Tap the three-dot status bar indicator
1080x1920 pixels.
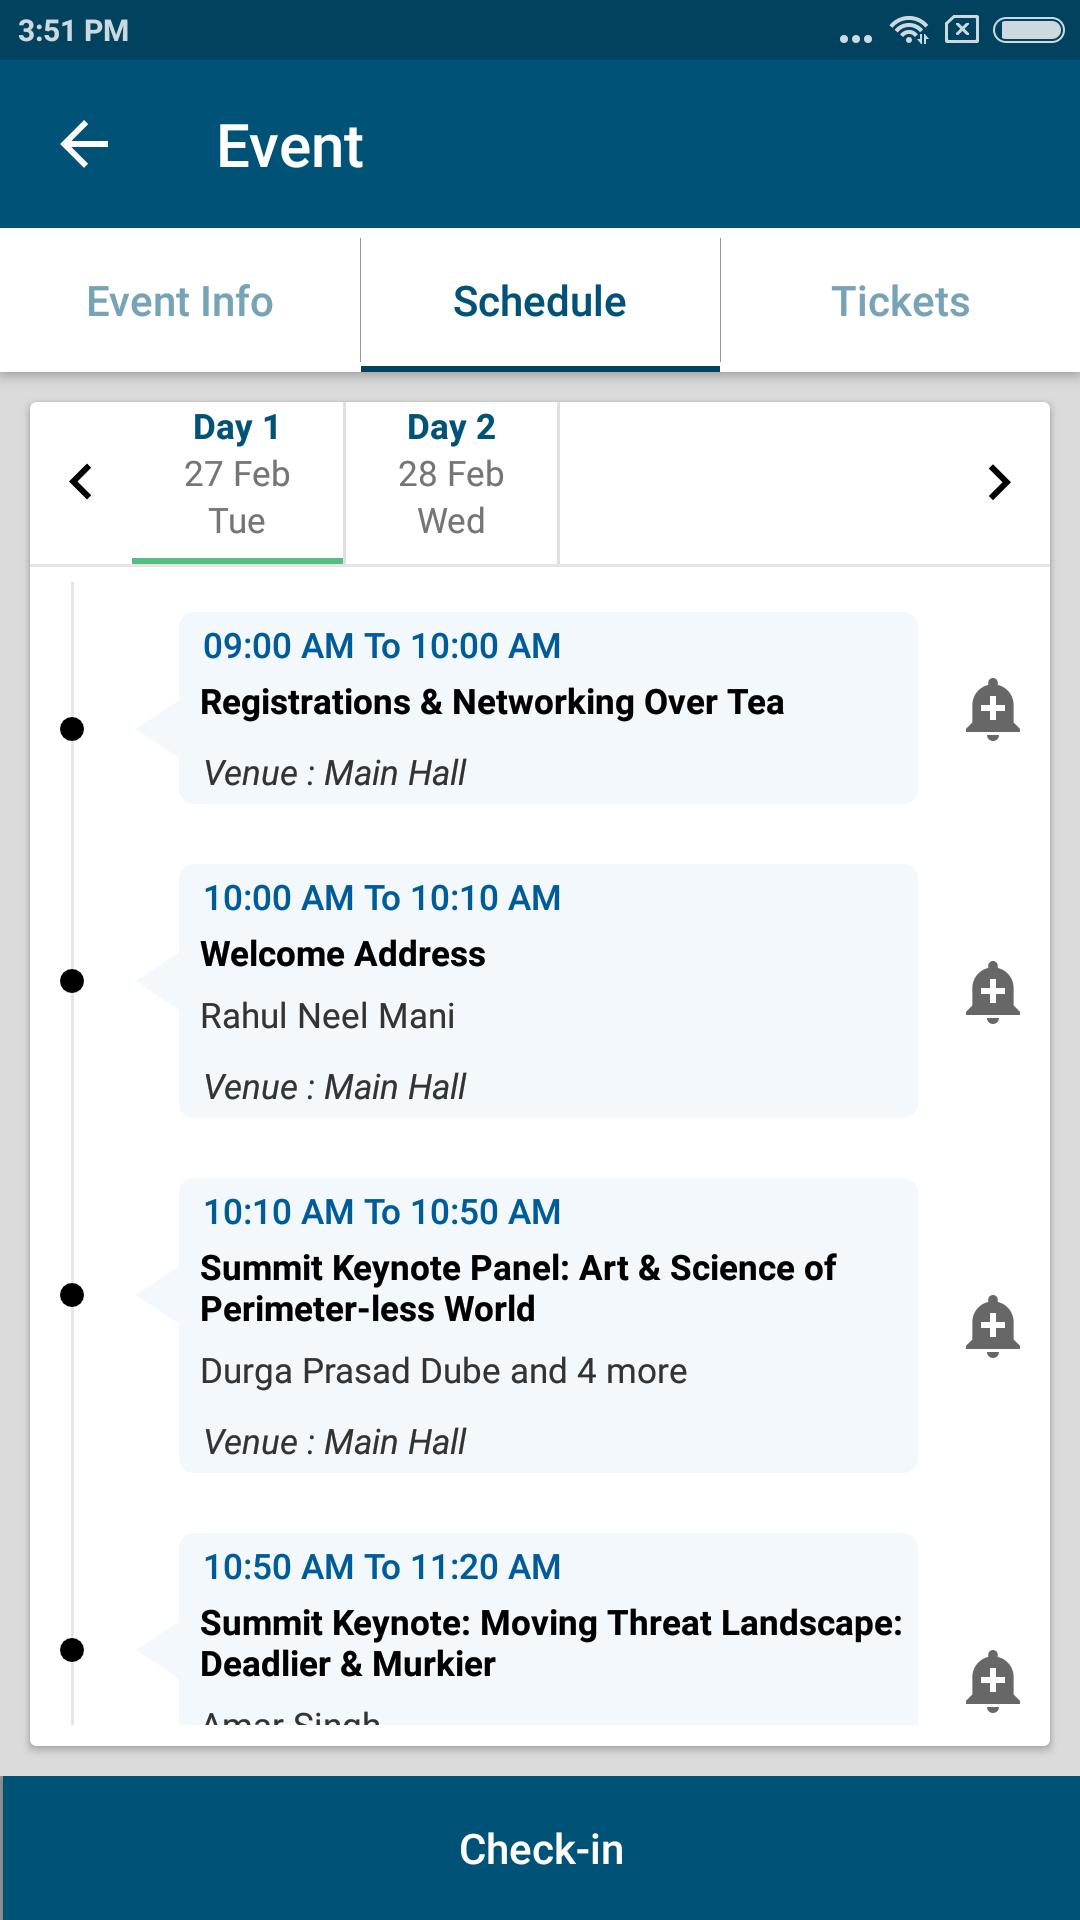tap(855, 38)
